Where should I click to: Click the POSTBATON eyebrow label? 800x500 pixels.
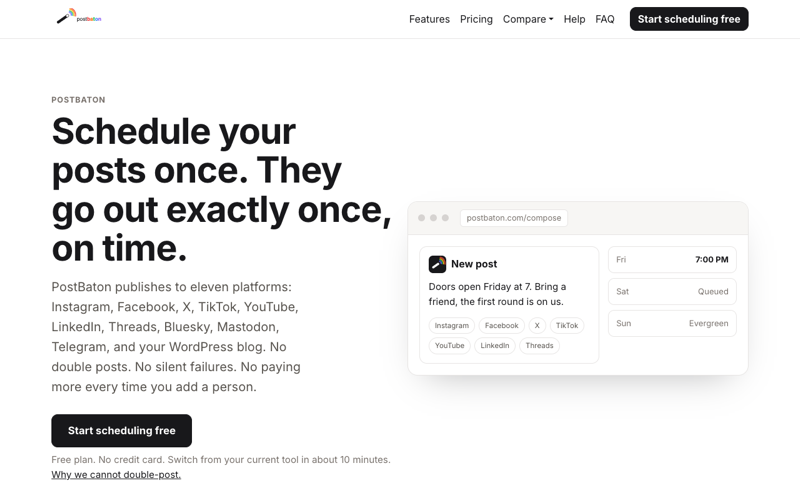(x=78, y=100)
